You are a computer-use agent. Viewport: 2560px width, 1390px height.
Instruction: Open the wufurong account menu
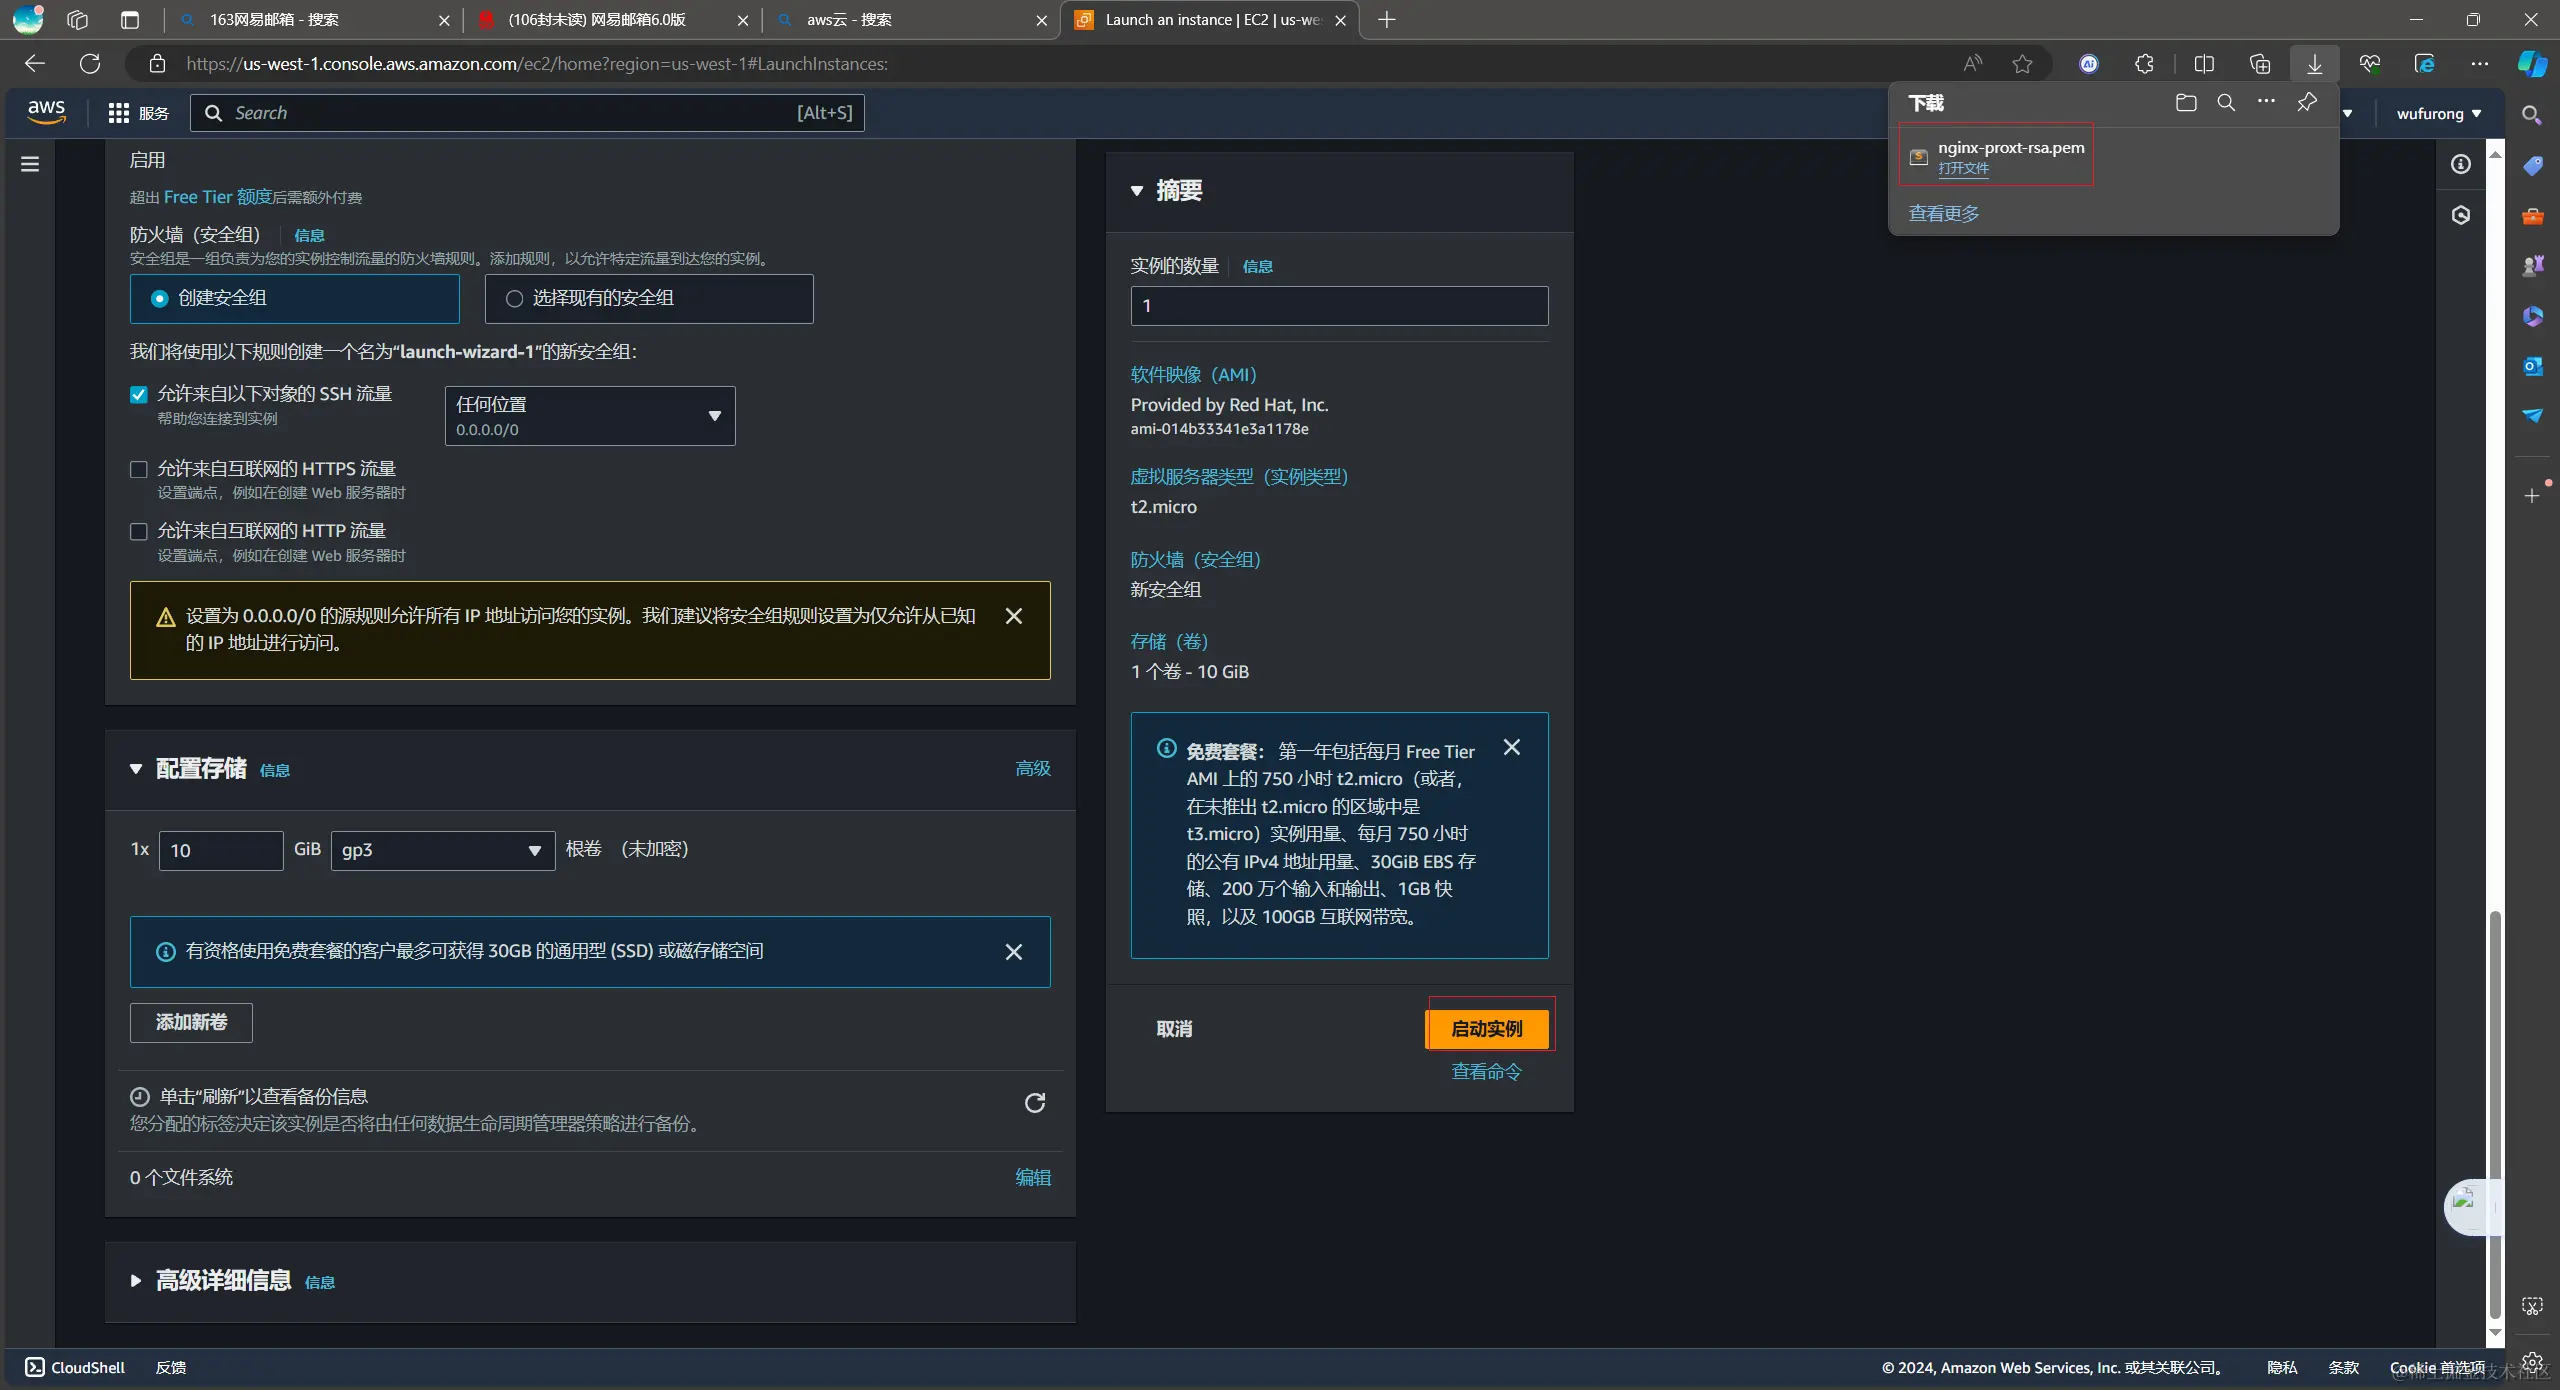2438,114
